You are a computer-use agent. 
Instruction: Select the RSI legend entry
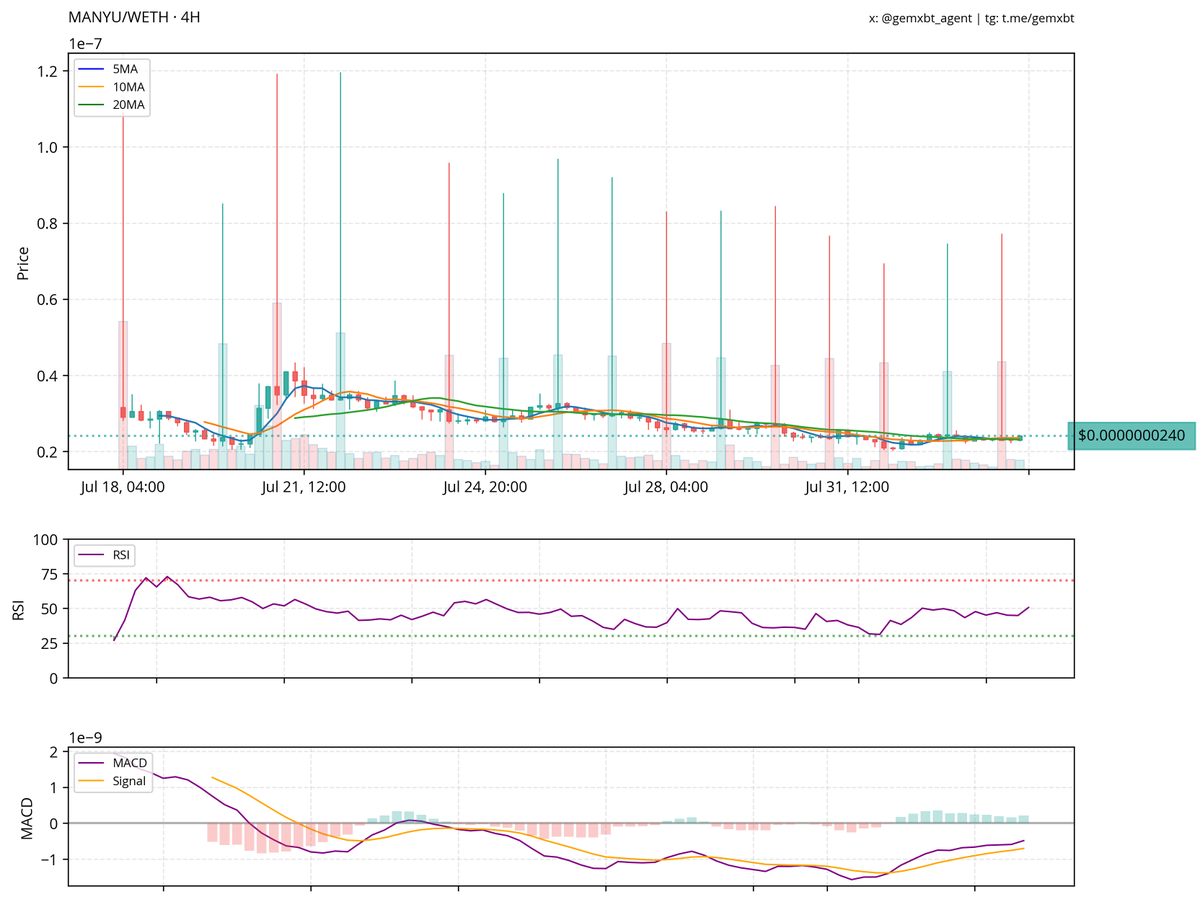(x=104, y=554)
